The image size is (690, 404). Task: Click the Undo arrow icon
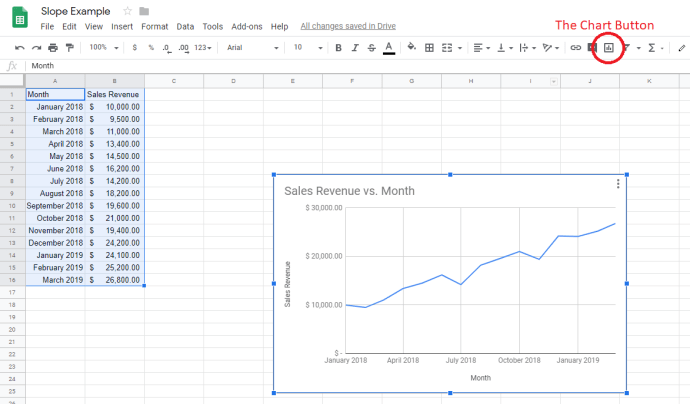(x=19, y=47)
